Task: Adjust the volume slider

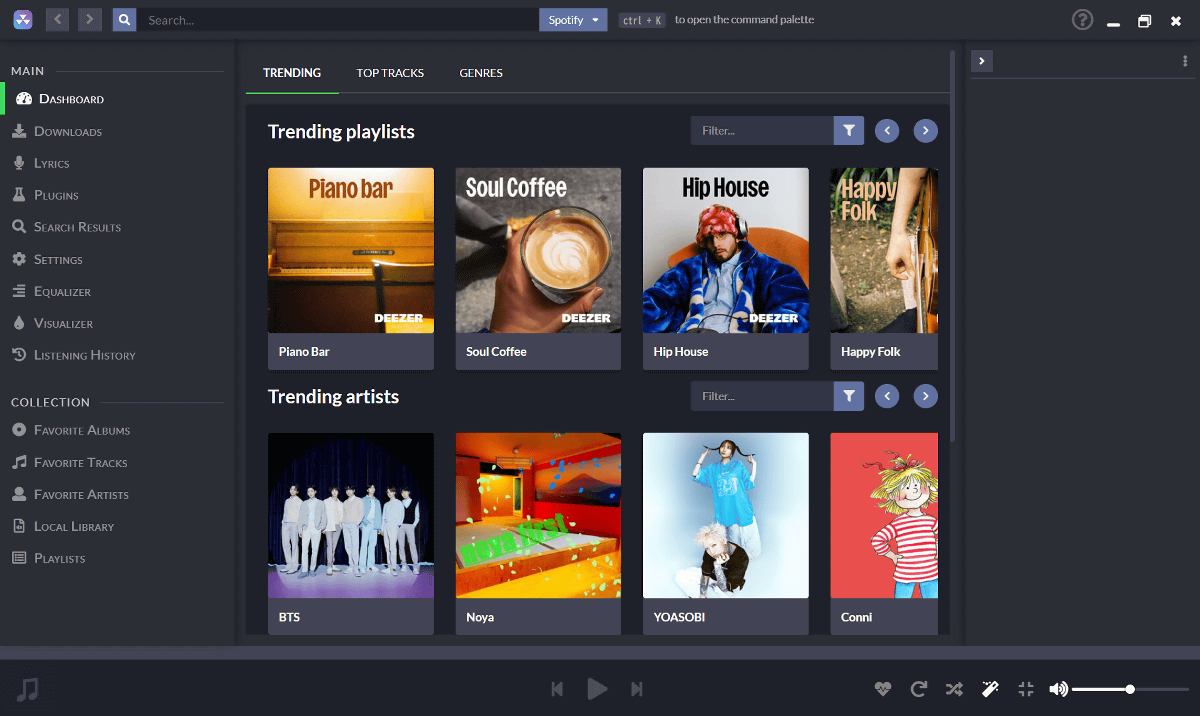Action: pos(1130,689)
